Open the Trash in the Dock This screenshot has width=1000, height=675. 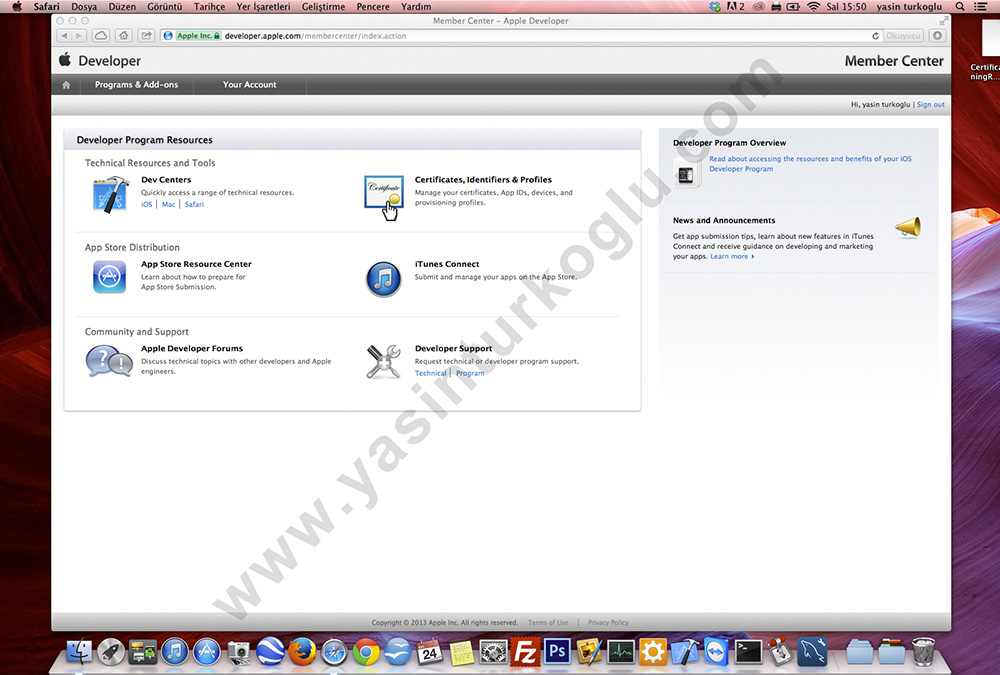pos(923,652)
